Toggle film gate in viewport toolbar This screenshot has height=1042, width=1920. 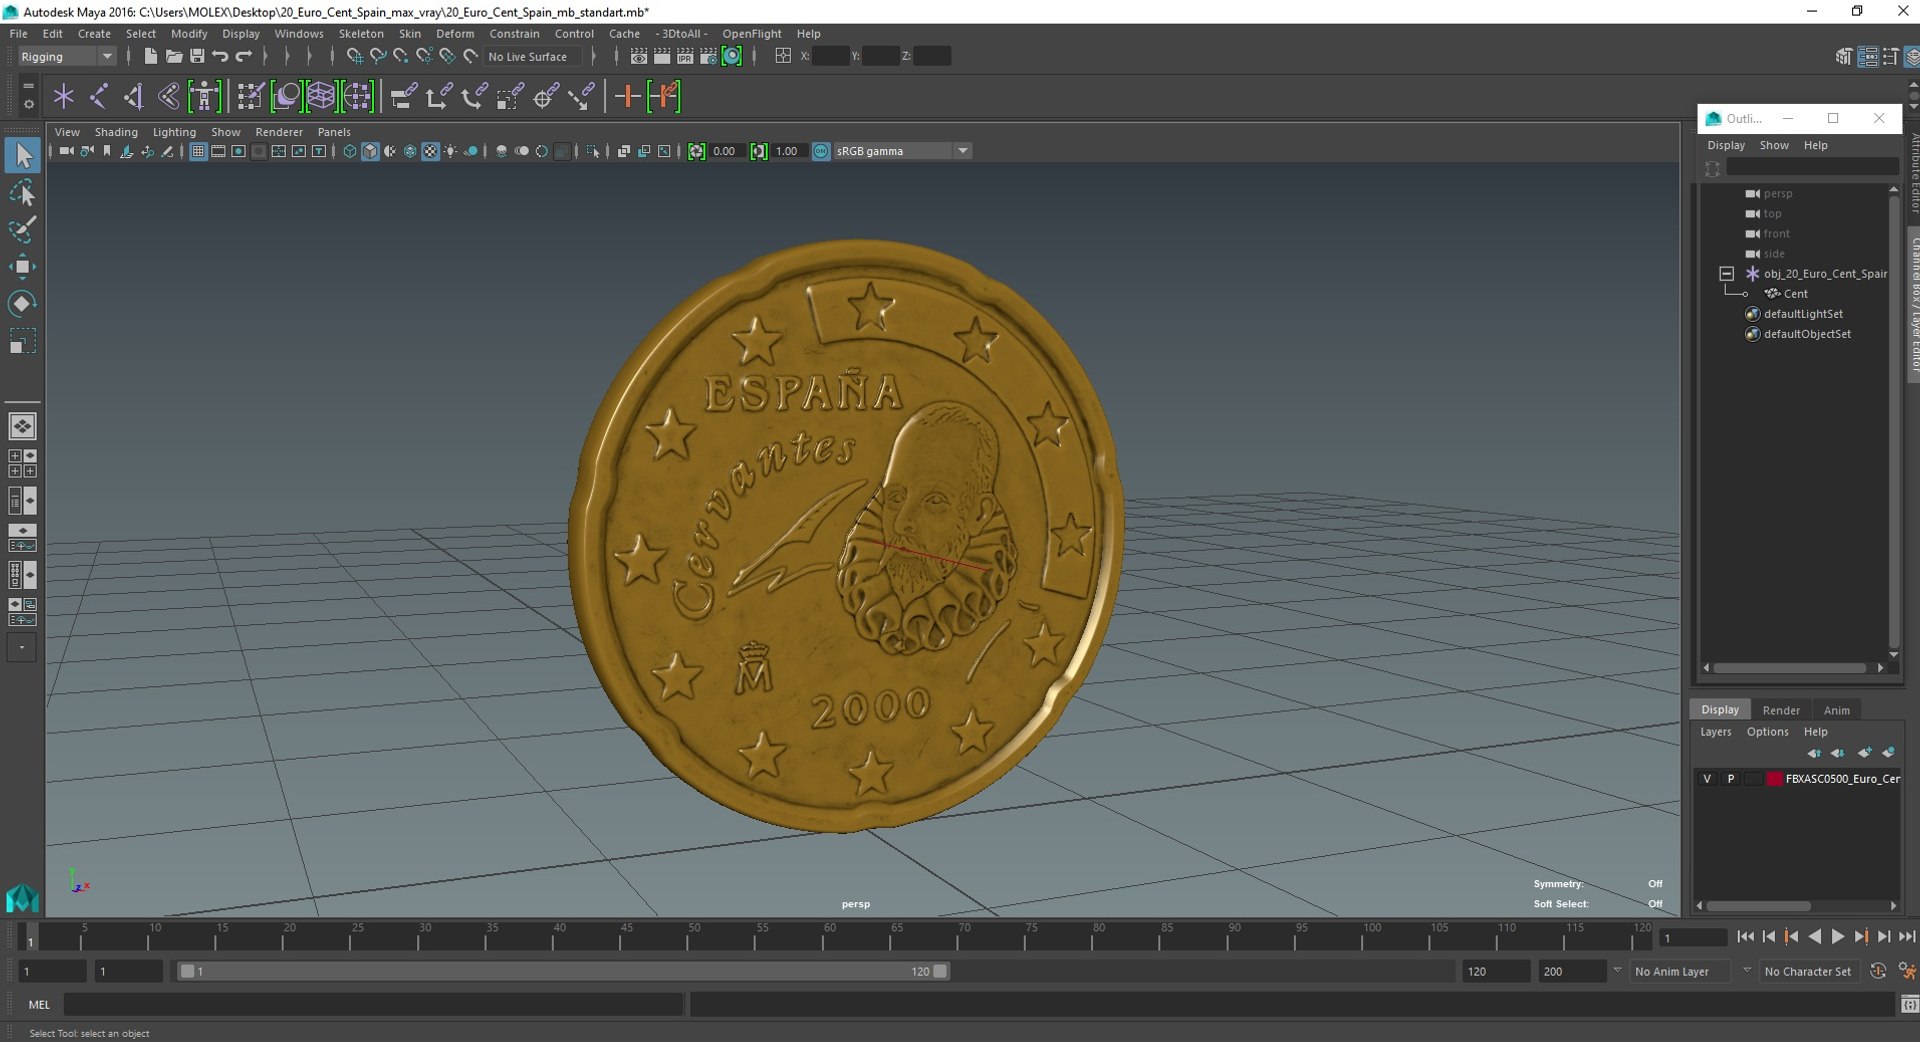[x=218, y=151]
